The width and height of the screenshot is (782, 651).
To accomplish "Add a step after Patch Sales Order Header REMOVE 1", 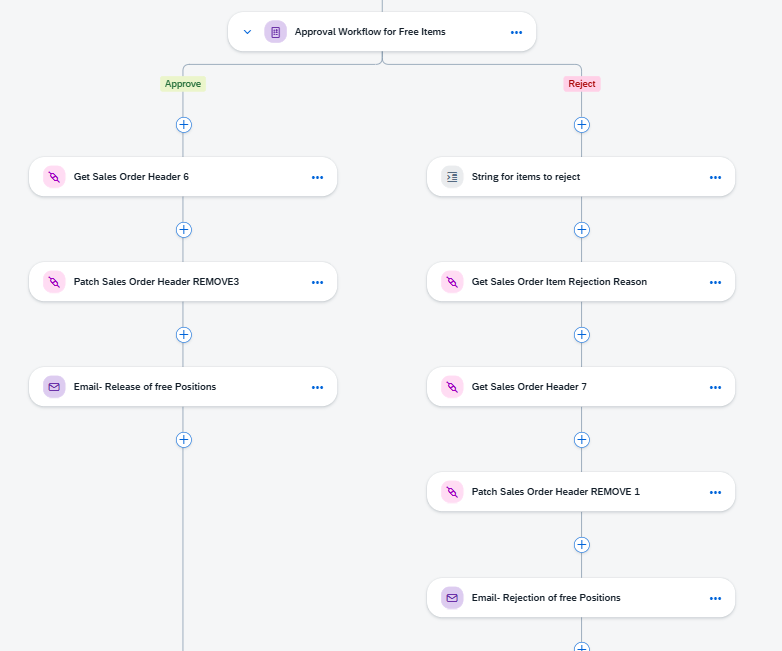I will [x=582, y=544].
